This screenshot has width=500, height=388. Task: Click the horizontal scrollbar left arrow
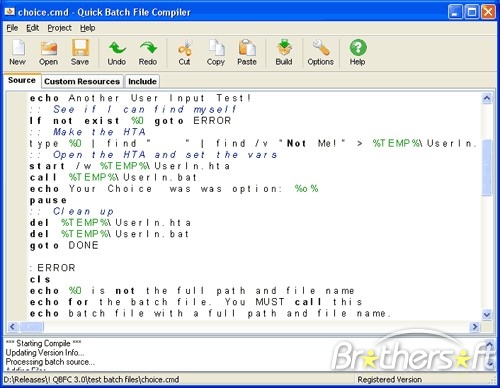coord(12,327)
